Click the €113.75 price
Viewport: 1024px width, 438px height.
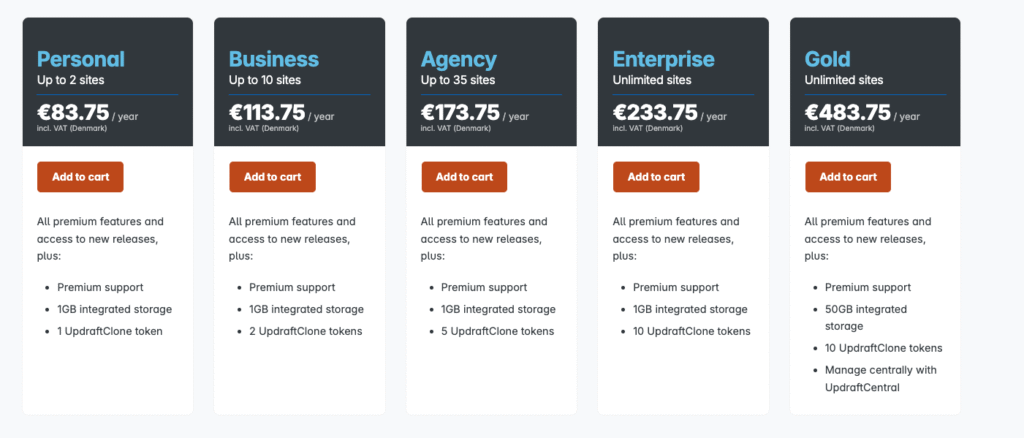(x=267, y=113)
